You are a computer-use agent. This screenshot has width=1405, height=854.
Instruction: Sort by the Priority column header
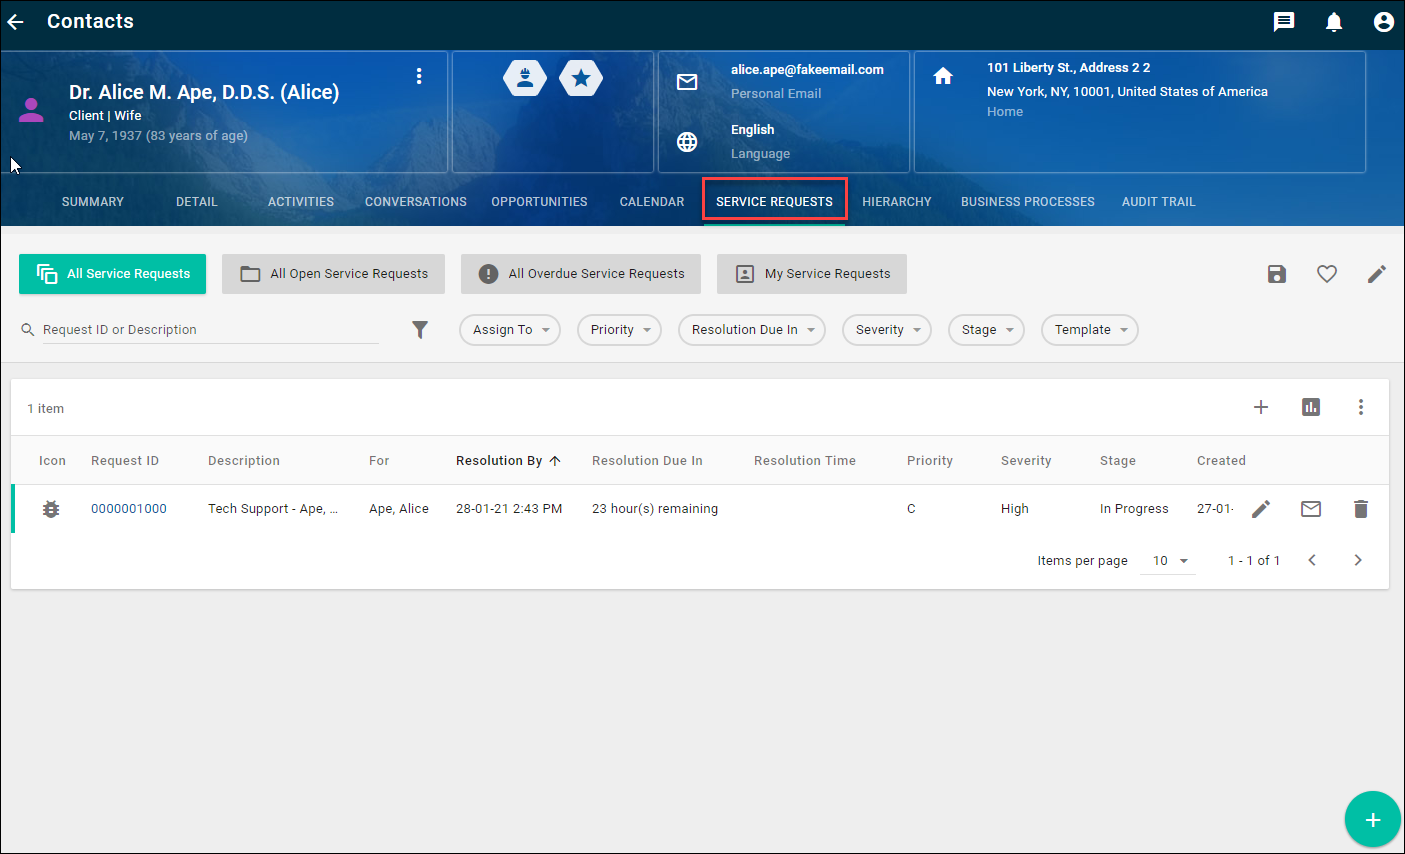click(x=930, y=461)
